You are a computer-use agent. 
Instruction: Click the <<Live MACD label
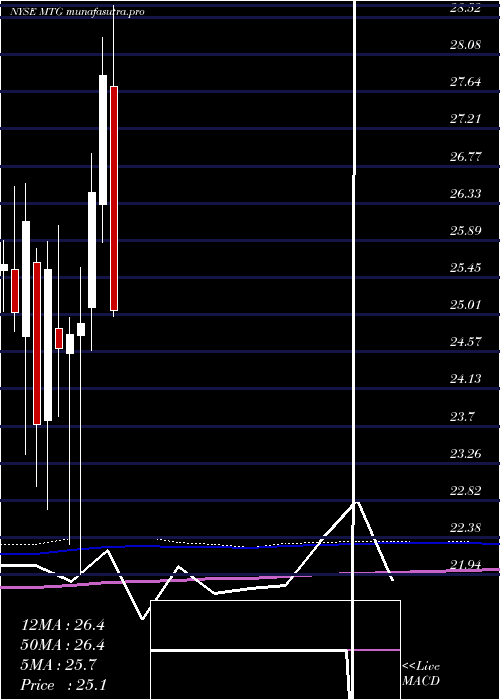[x=421, y=674]
